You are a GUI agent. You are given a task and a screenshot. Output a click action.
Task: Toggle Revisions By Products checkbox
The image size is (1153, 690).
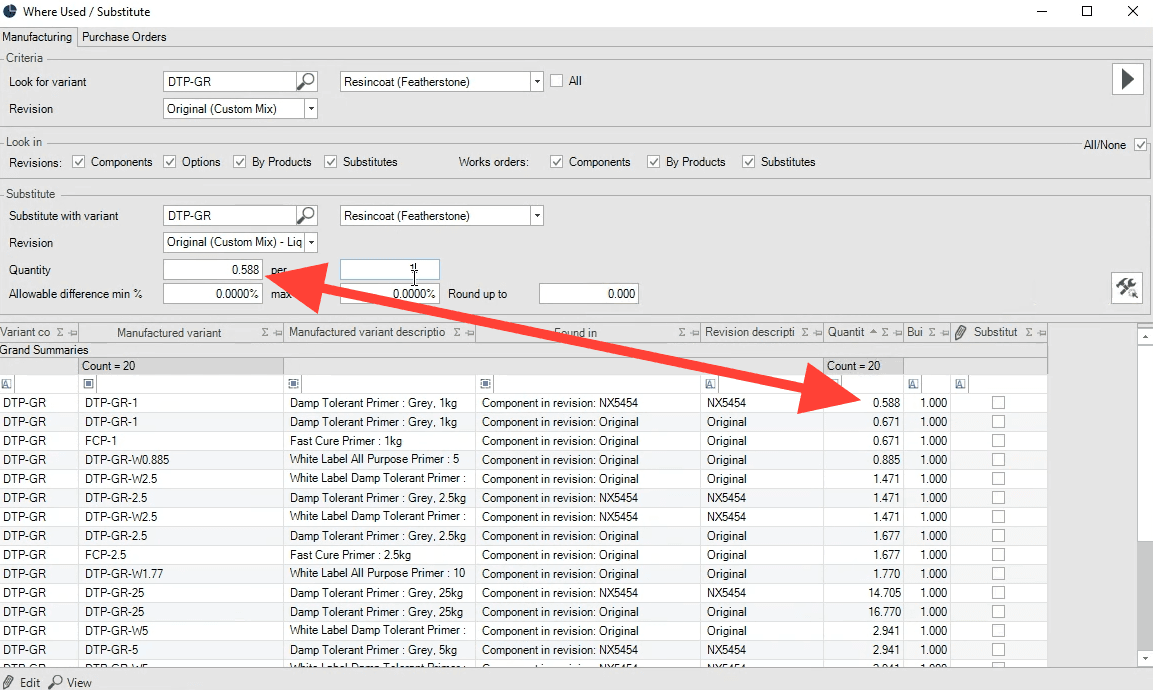240,162
